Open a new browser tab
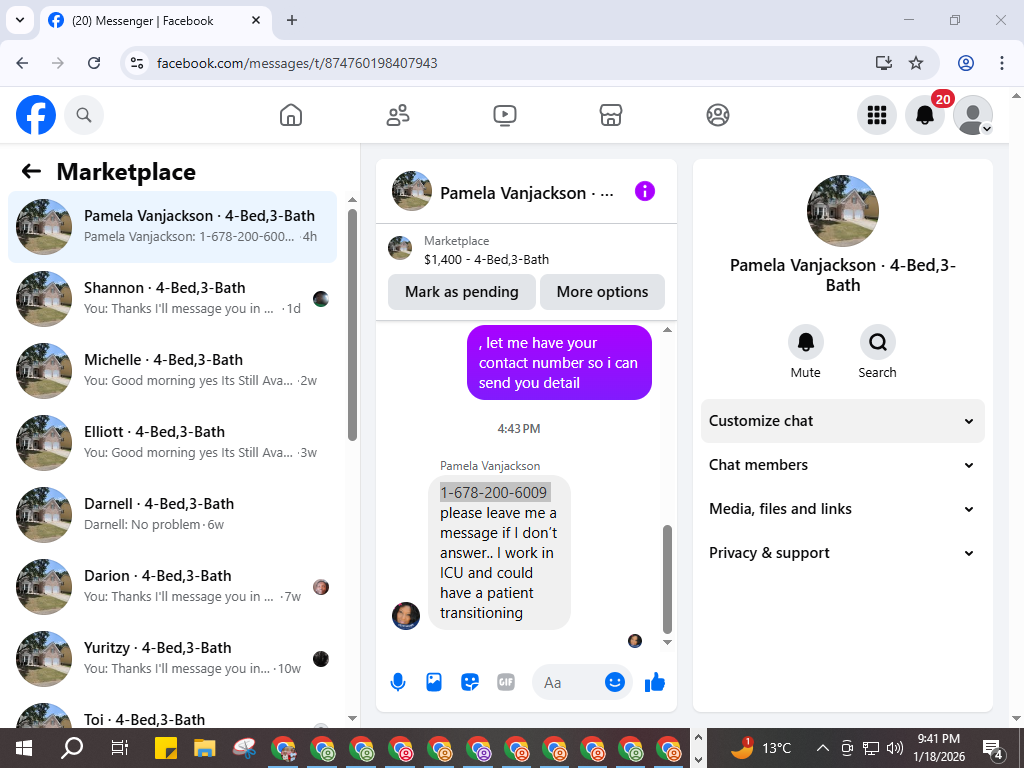The image size is (1024, 768). tap(292, 20)
